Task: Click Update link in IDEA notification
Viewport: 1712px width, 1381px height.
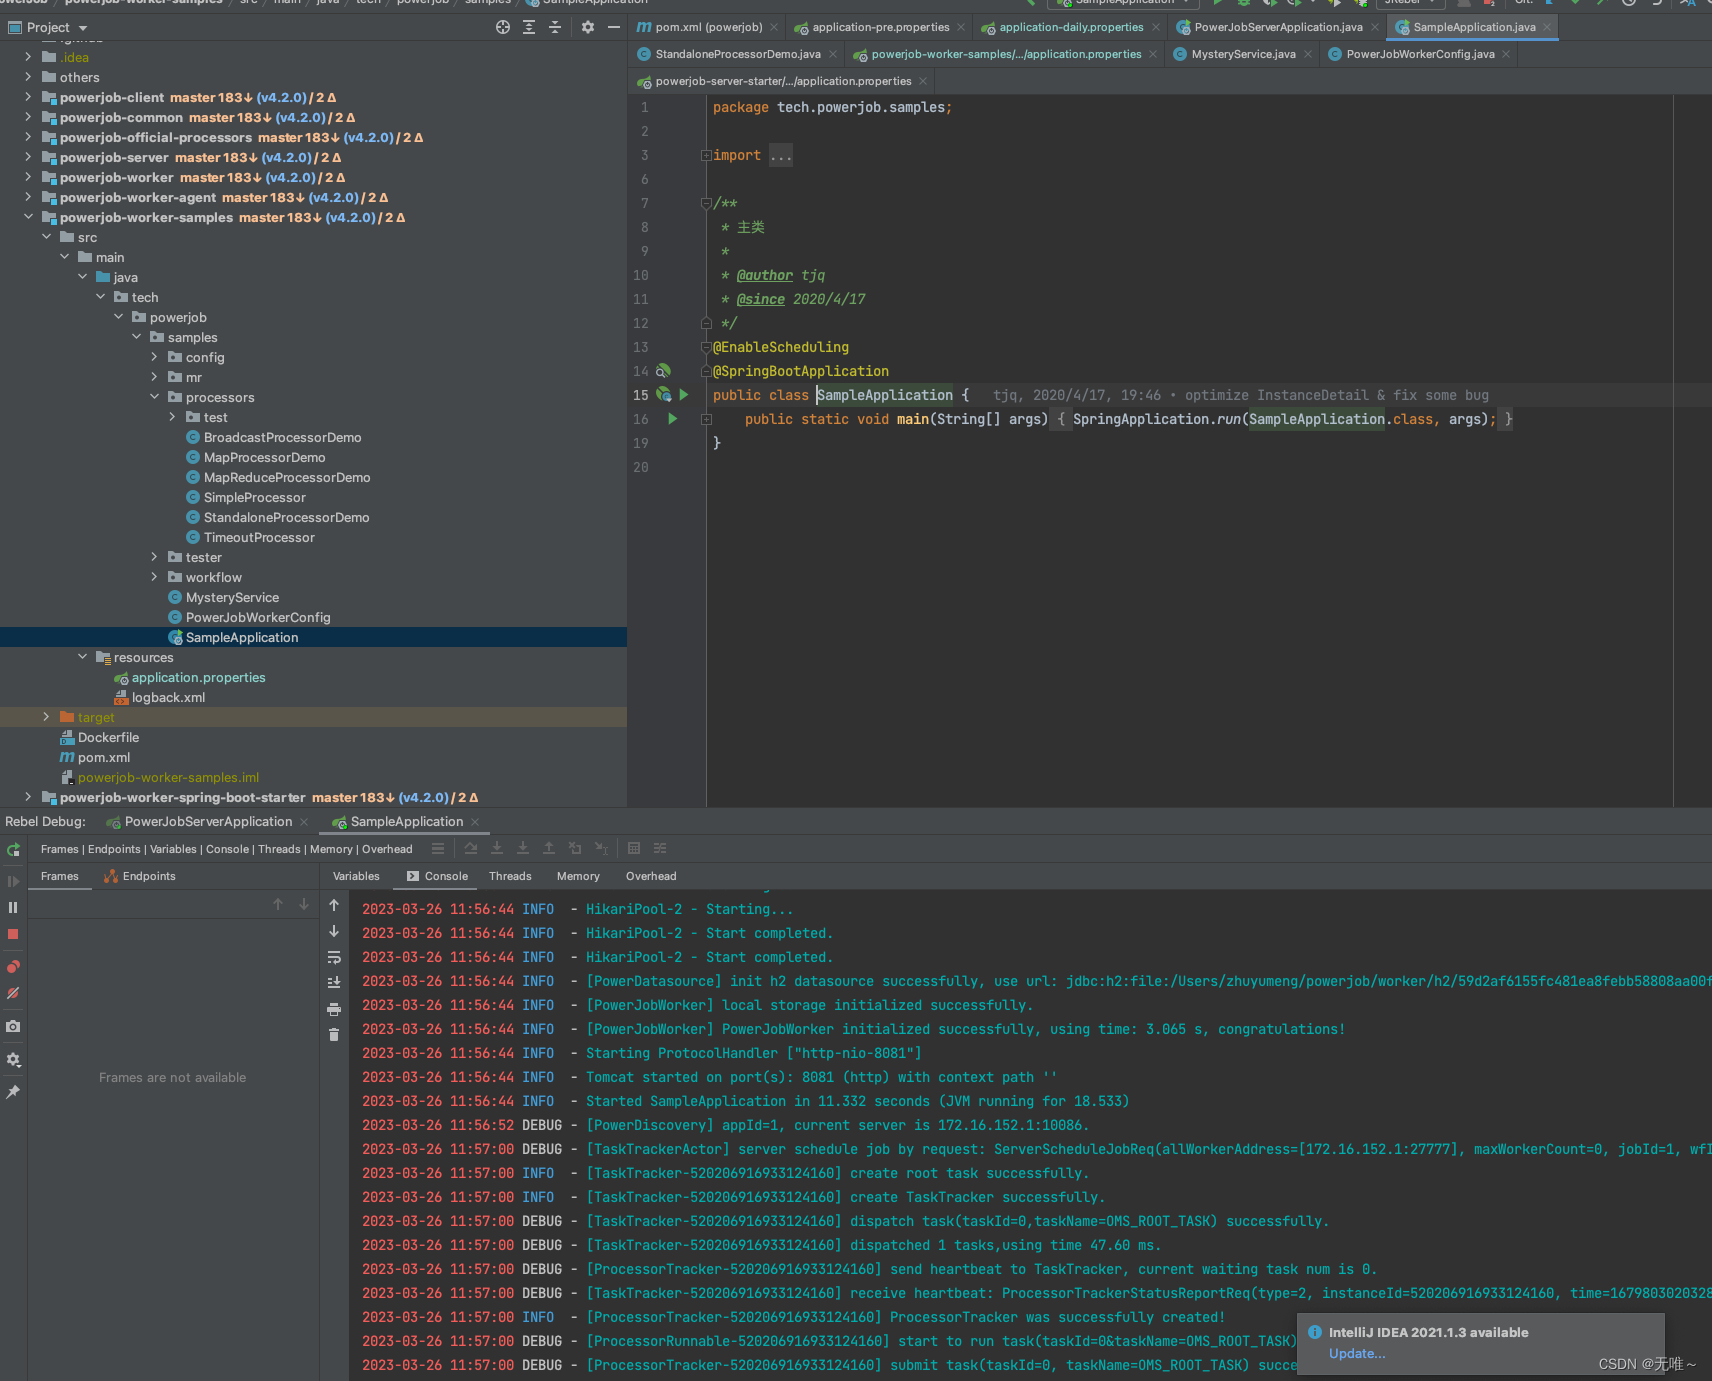Action: click(x=1356, y=1354)
